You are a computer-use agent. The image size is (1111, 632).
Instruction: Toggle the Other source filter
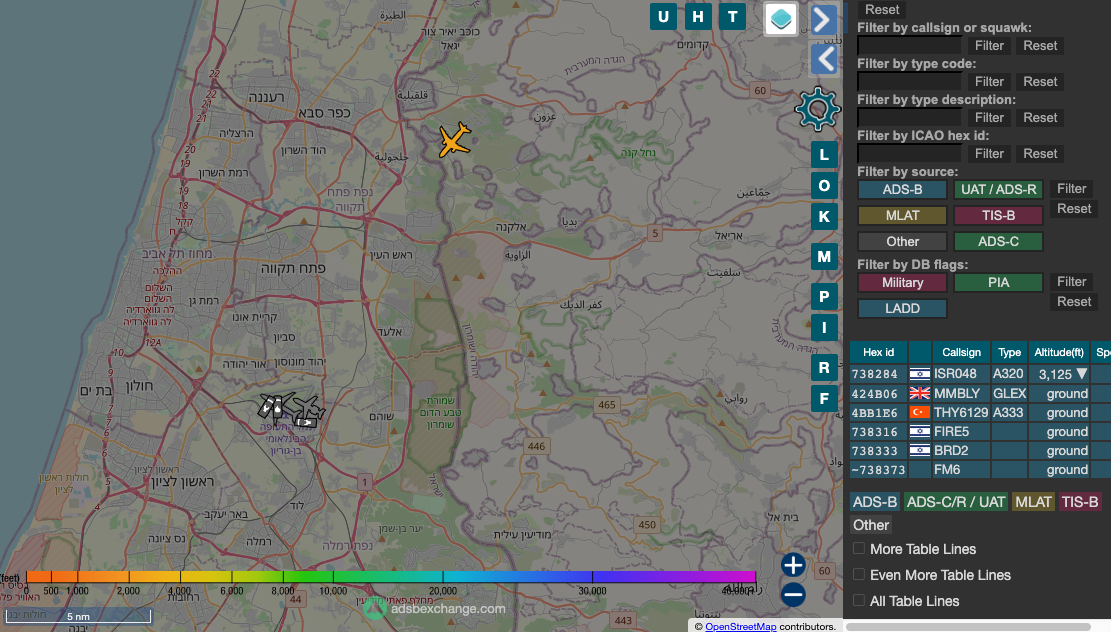(902, 242)
